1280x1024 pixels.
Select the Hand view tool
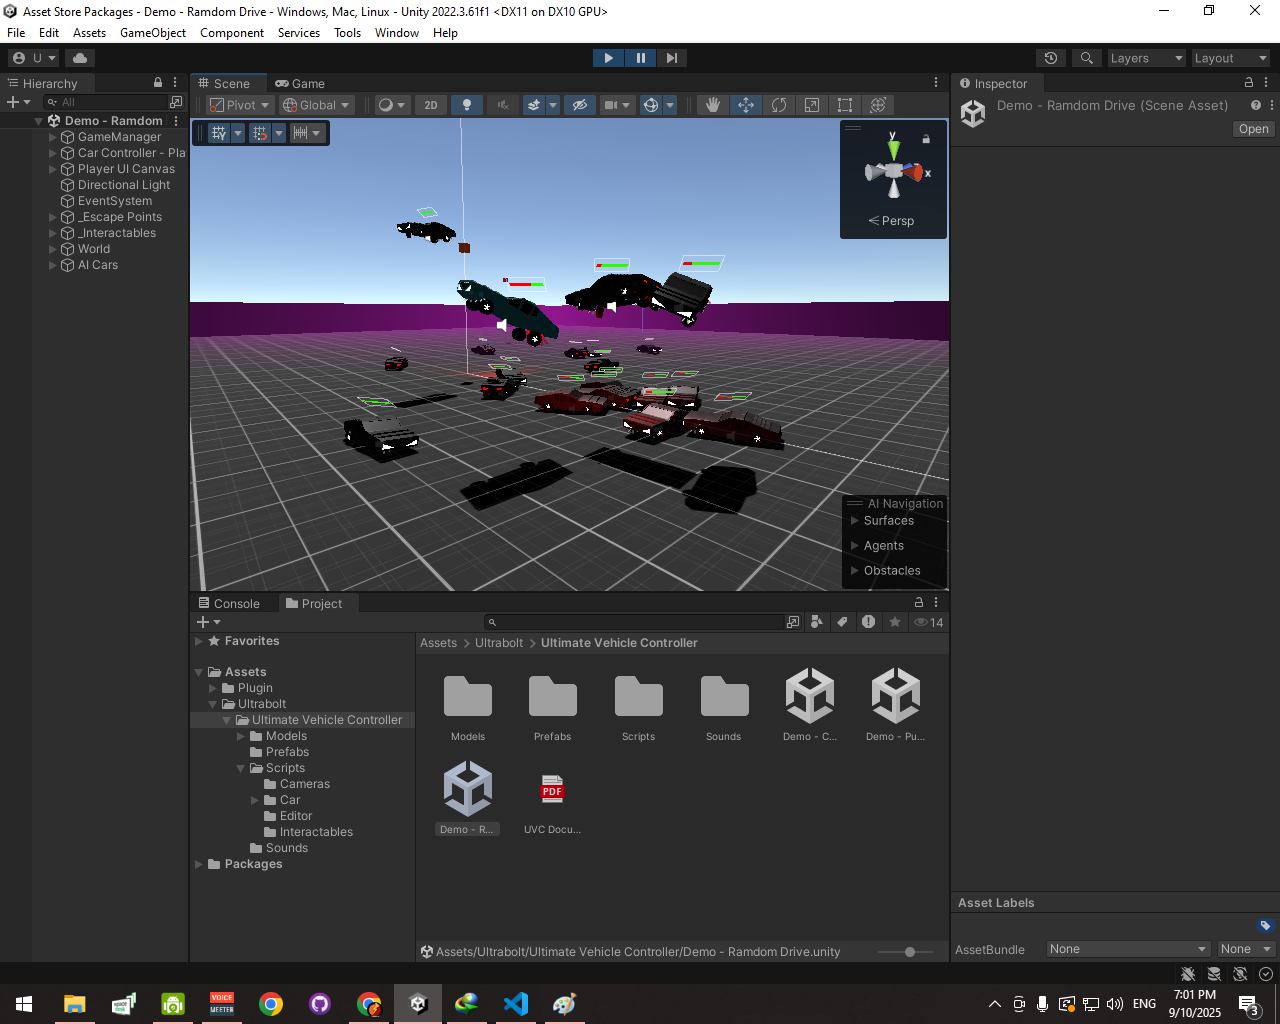coord(713,105)
